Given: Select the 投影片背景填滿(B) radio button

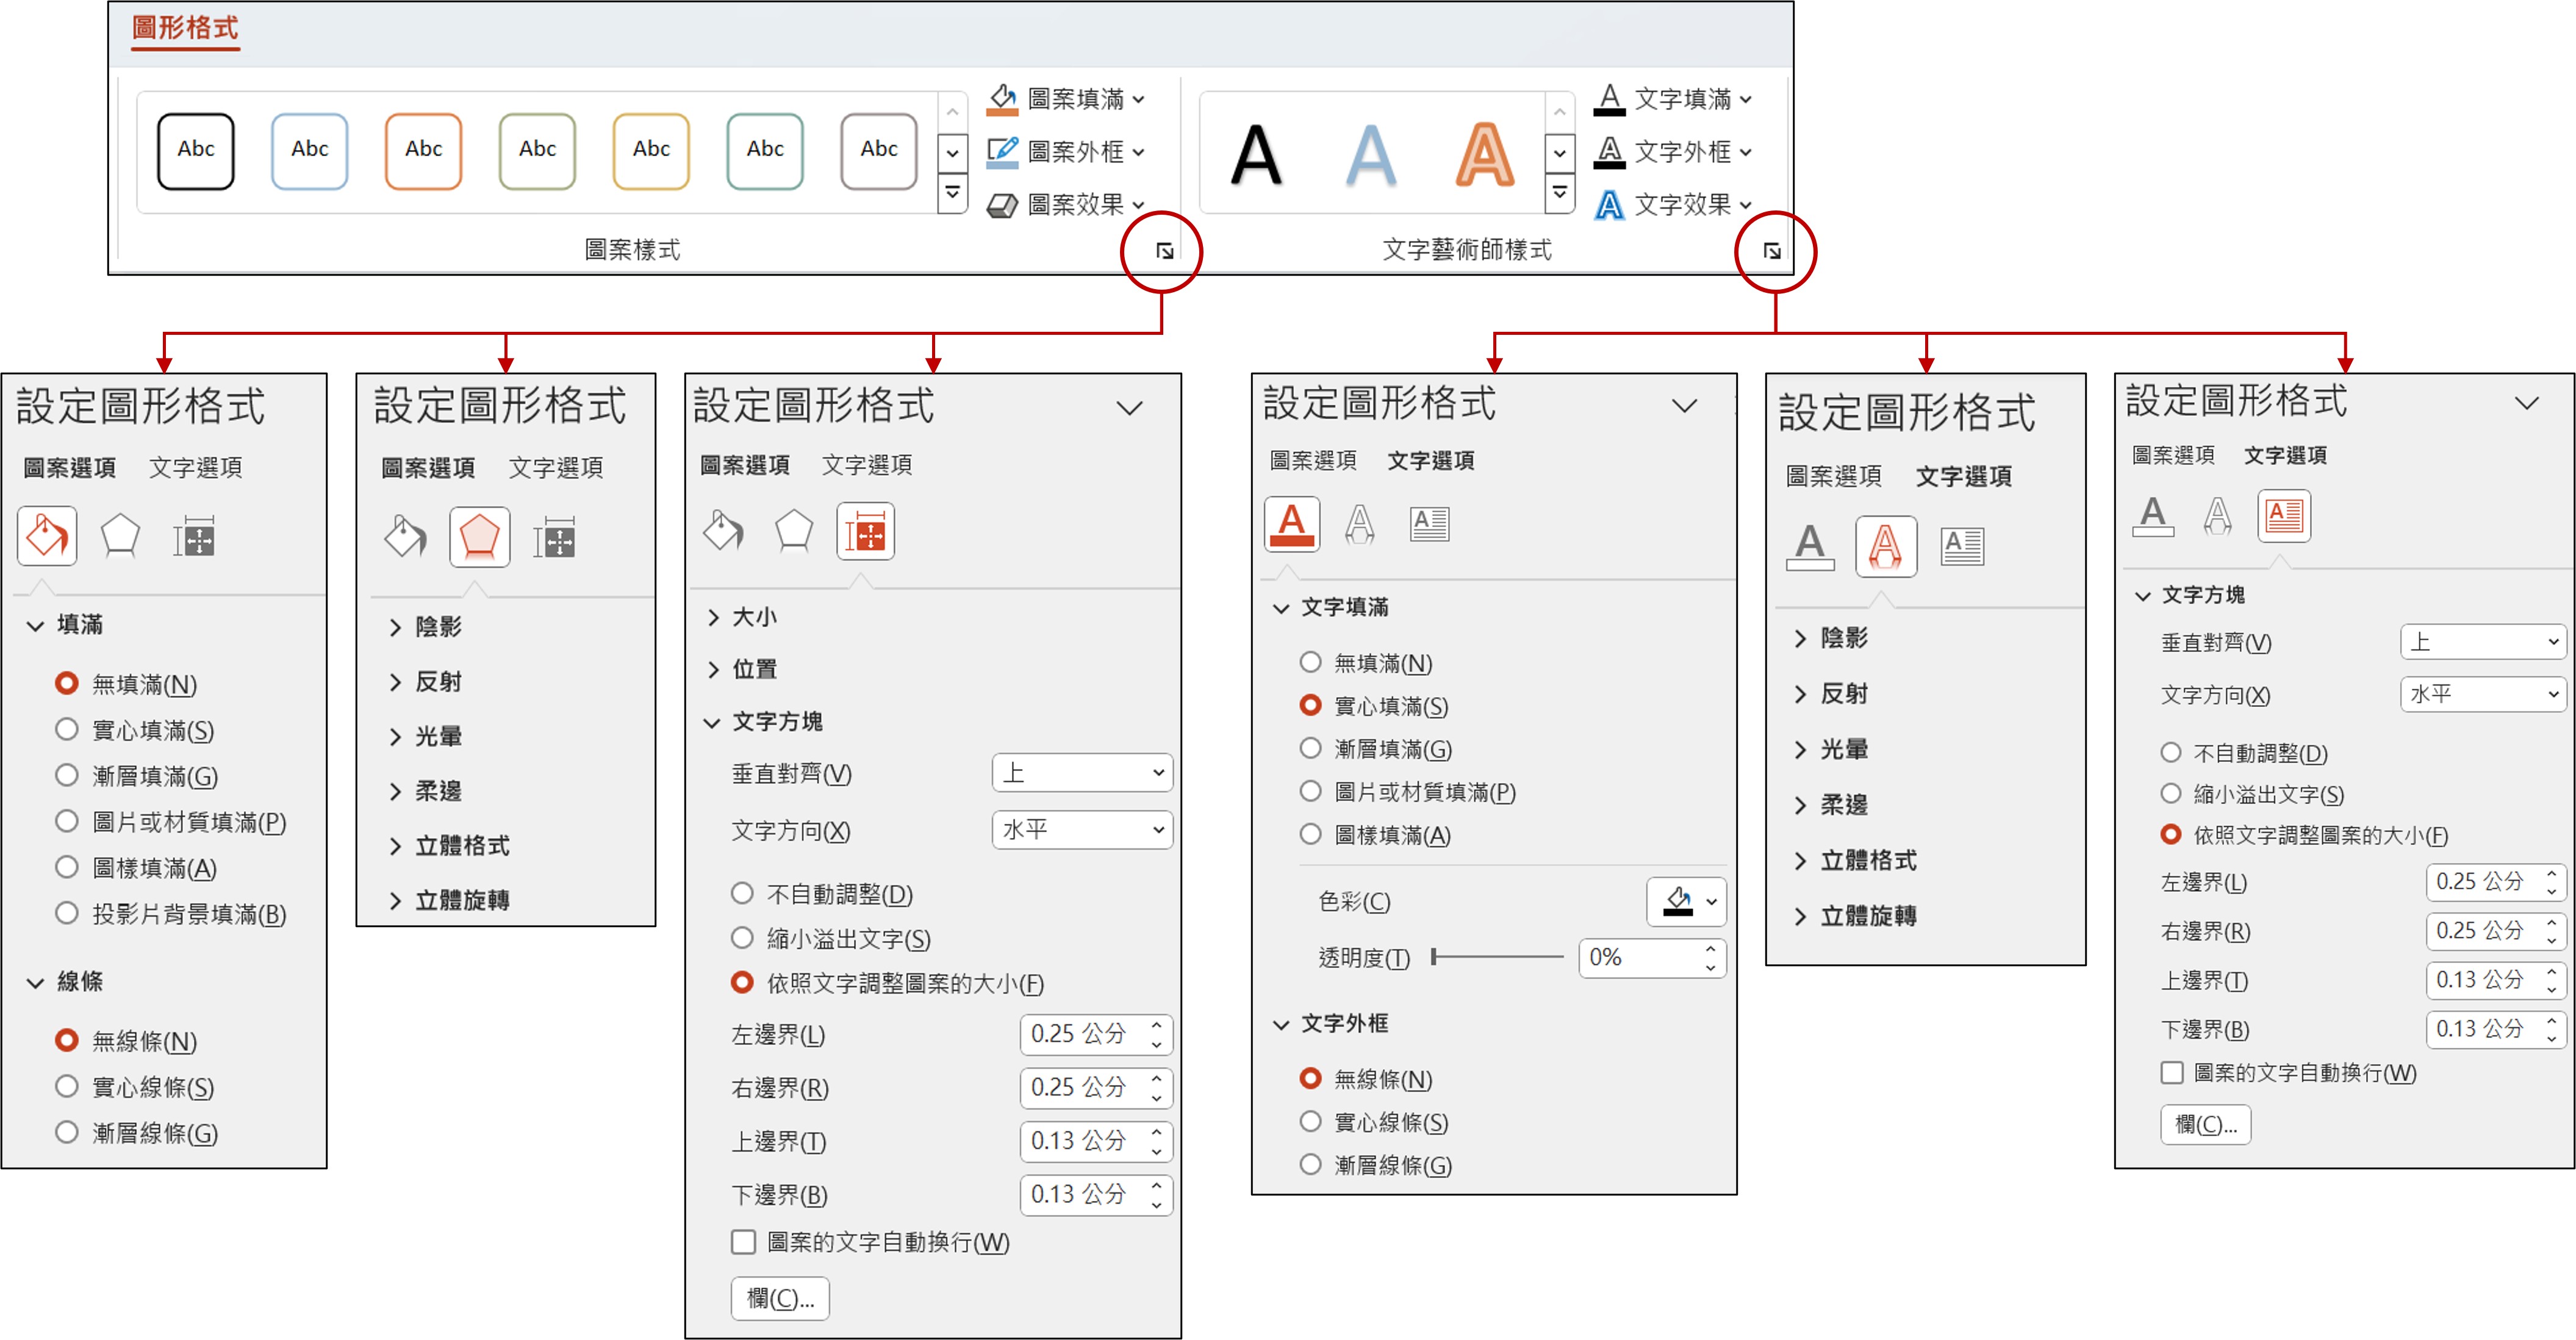Looking at the screenshot, I should pos(67,913).
